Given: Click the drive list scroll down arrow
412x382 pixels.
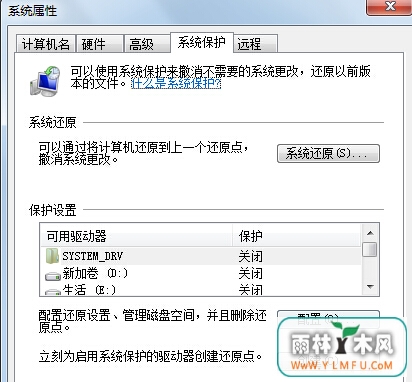Looking at the screenshot, I should pos(370,286).
